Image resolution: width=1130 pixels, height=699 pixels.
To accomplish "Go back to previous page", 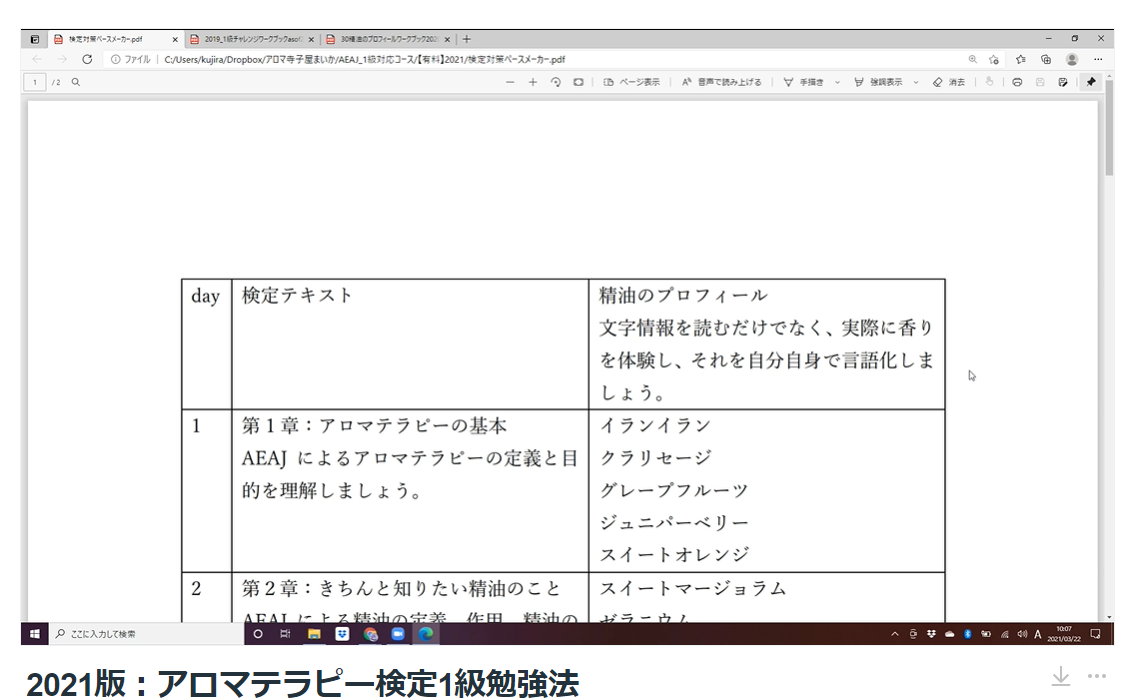I will click(37, 59).
